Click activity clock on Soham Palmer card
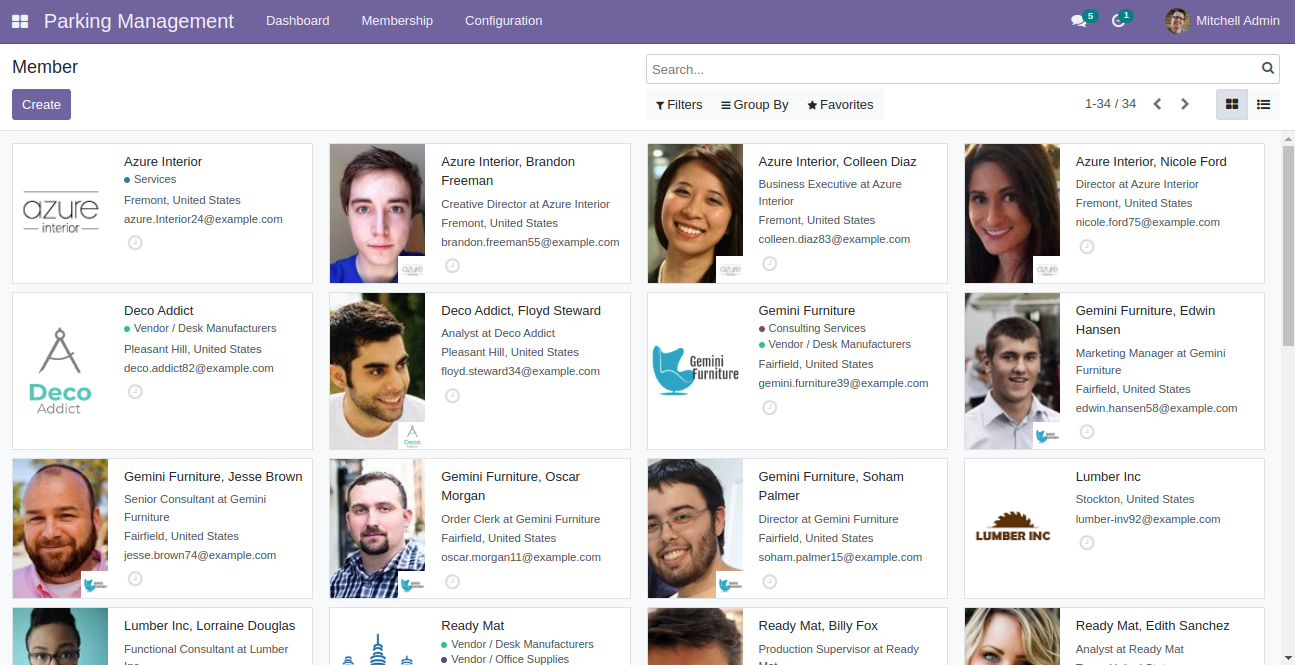This screenshot has width=1295, height=665. pyautogui.click(x=769, y=582)
